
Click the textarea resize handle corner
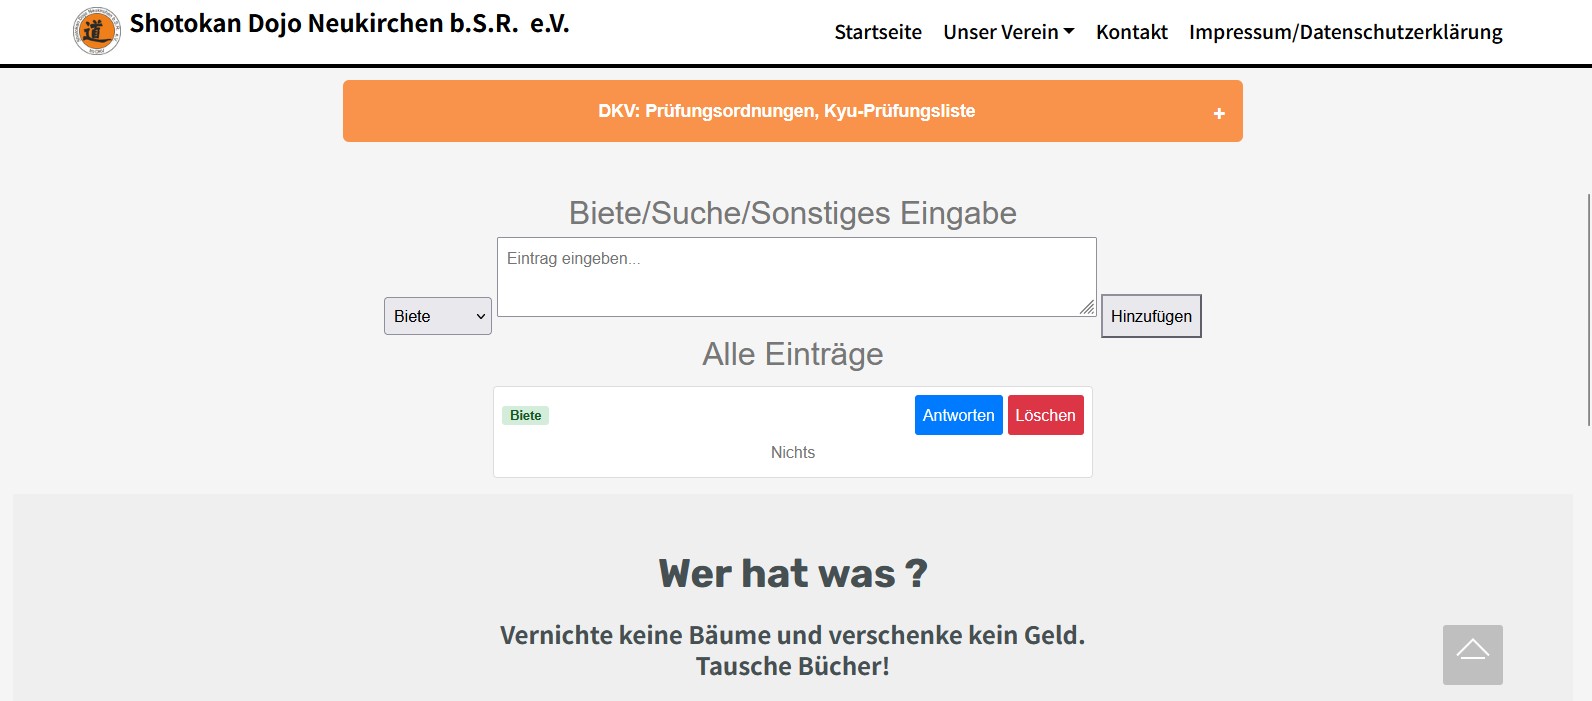1087,308
